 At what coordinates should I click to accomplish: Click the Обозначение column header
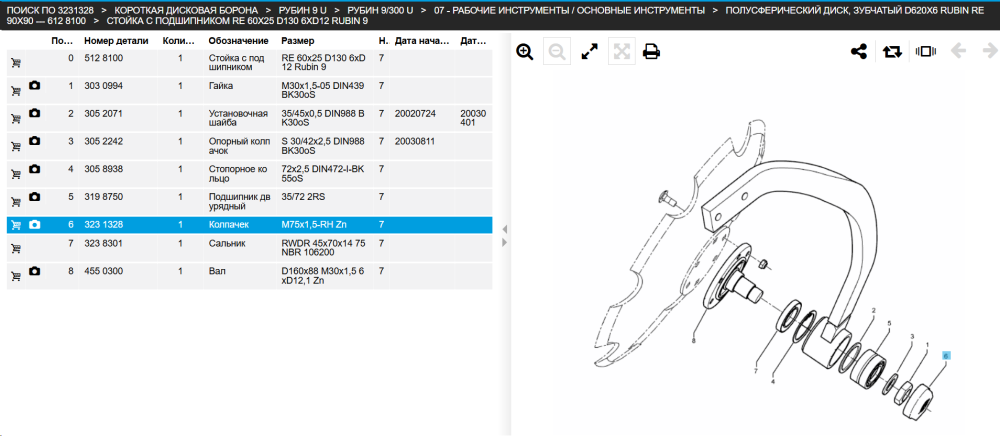238,41
